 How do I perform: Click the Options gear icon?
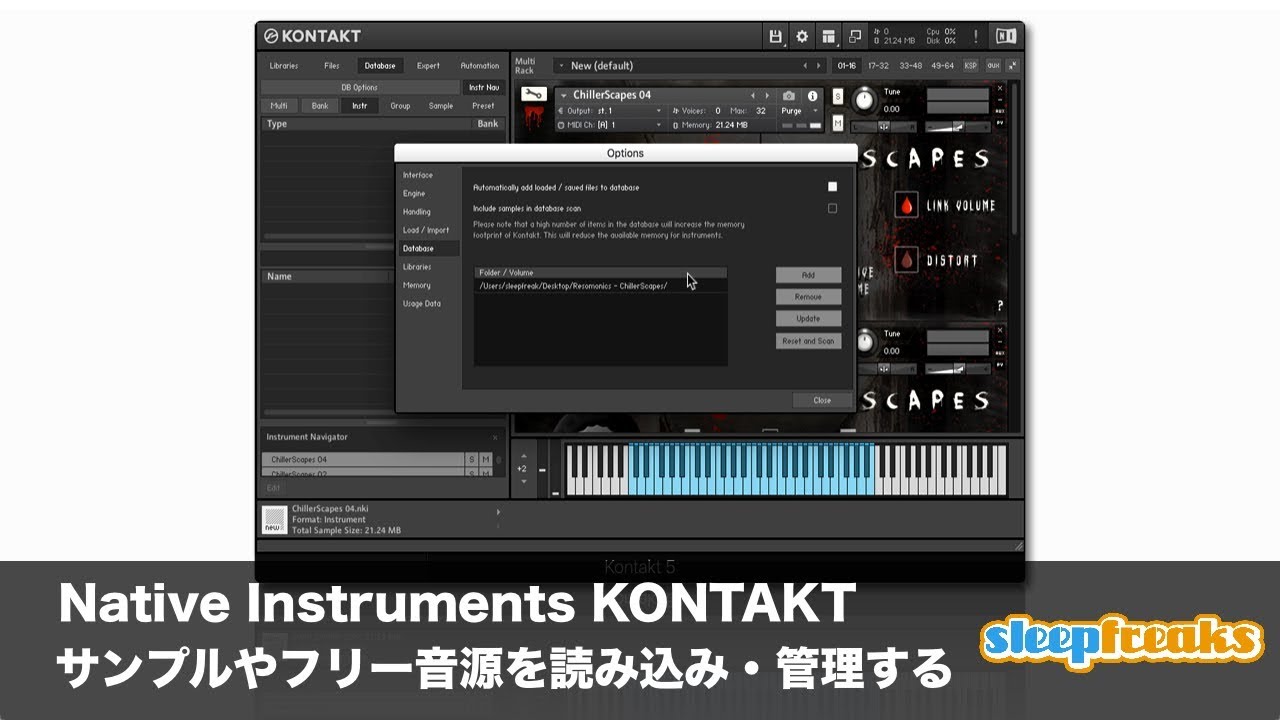pyautogui.click(x=801, y=35)
